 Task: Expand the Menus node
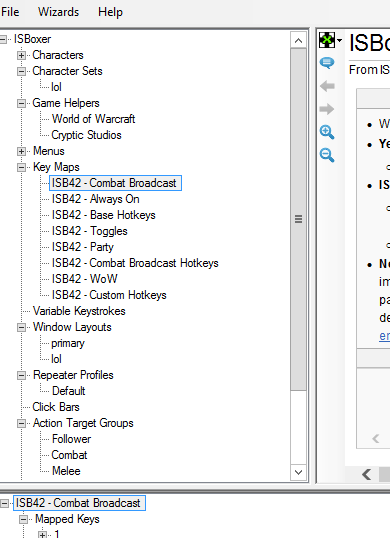pos(22,151)
